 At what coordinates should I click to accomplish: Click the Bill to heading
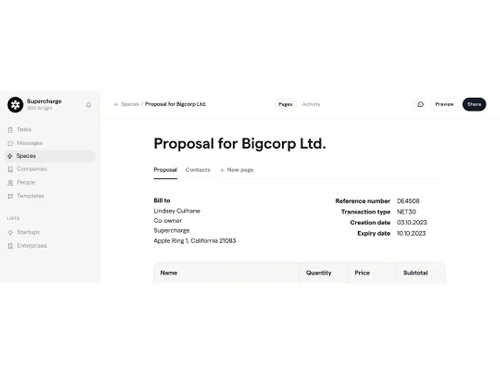click(x=162, y=201)
